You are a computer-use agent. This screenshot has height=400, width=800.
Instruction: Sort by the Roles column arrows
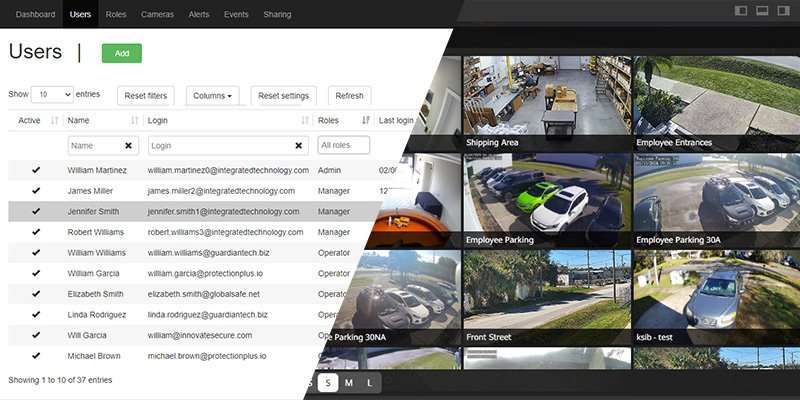coord(366,121)
